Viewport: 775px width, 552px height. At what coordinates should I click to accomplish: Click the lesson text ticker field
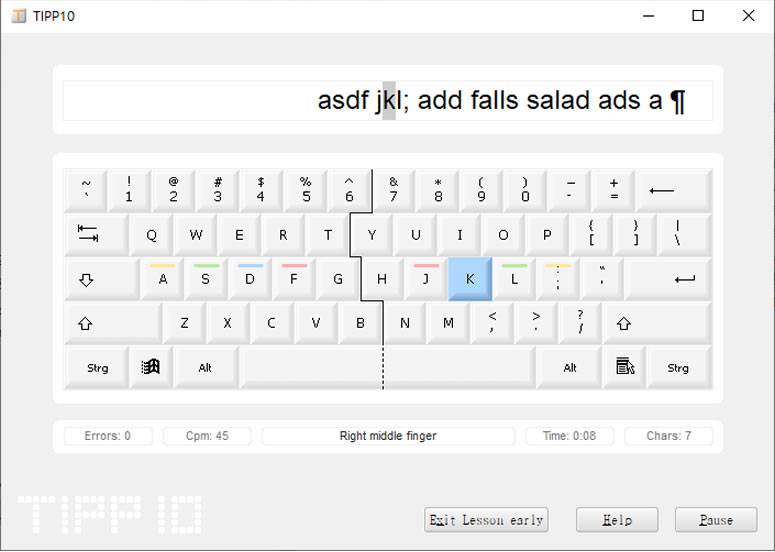click(x=387, y=101)
